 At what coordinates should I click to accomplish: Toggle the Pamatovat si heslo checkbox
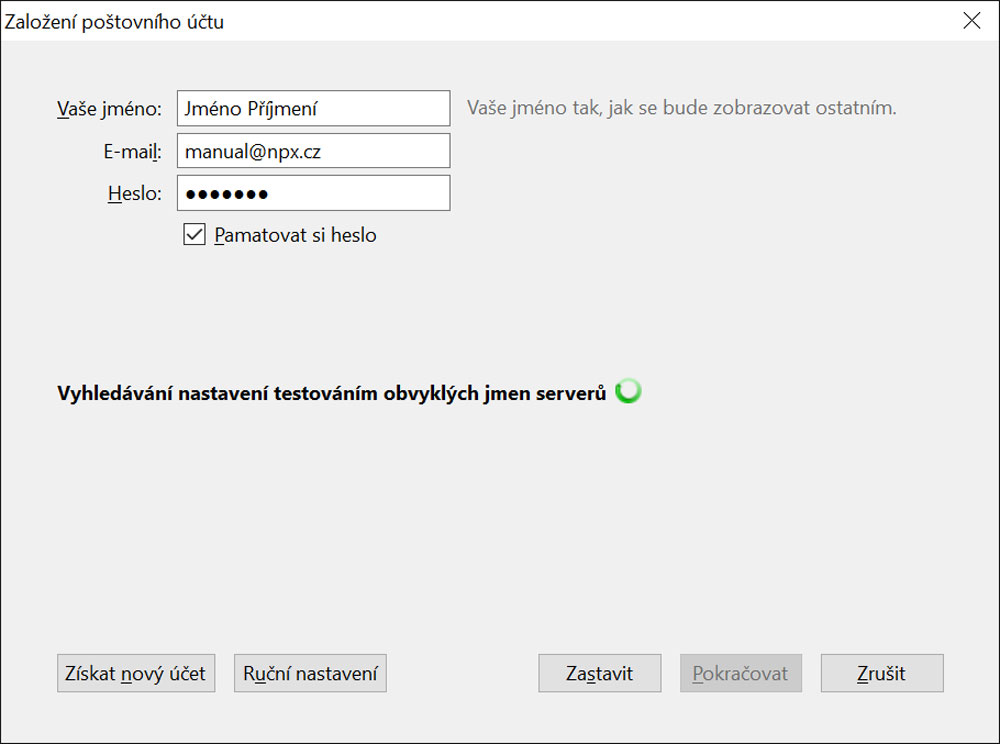point(195,235)
